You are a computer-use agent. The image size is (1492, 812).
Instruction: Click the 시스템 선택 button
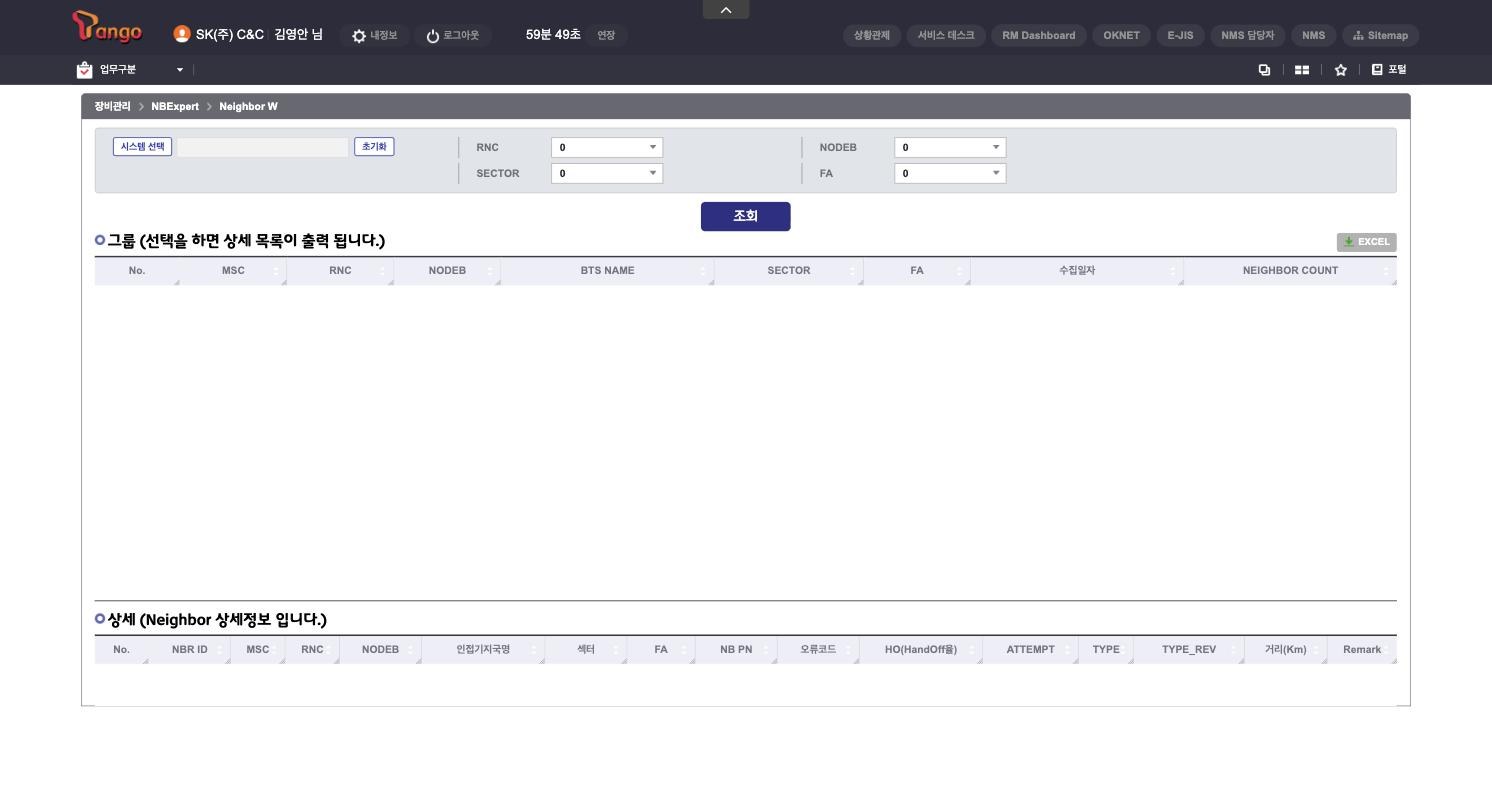(142, 147)
